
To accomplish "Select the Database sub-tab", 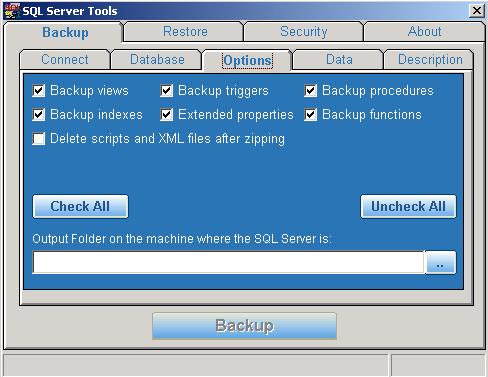I will (x=157, y=59).
